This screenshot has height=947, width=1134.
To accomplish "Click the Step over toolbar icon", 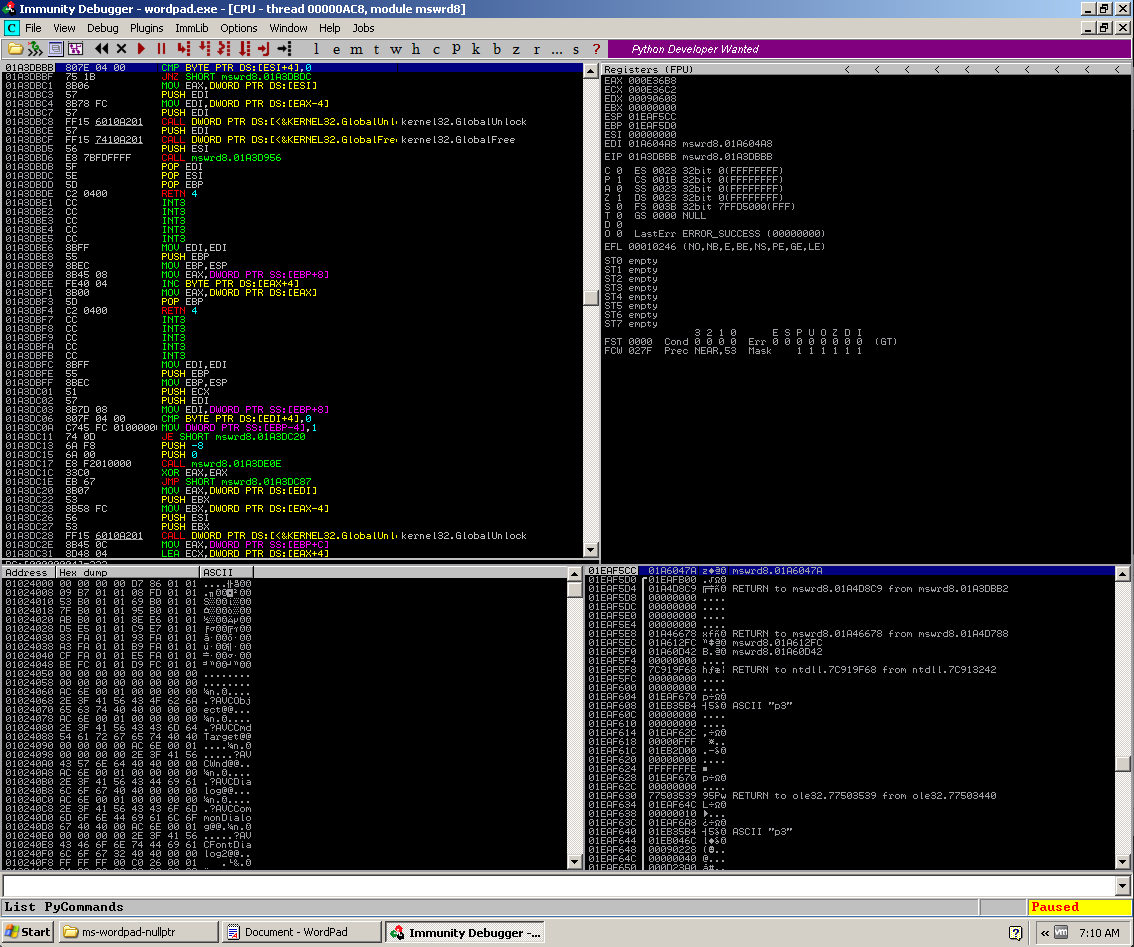I will 204,49.
